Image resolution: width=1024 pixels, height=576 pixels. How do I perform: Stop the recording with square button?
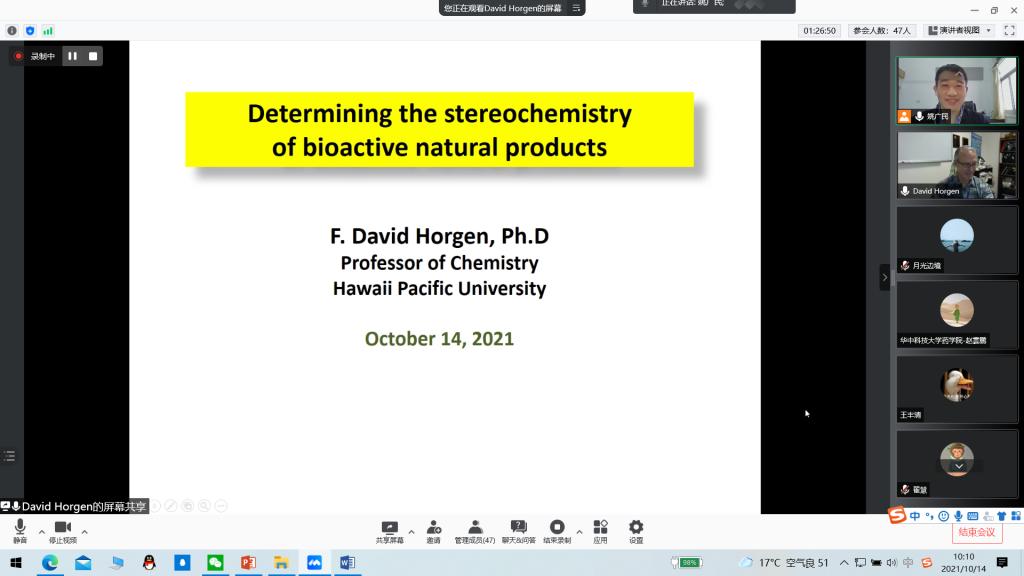[93, 56]
